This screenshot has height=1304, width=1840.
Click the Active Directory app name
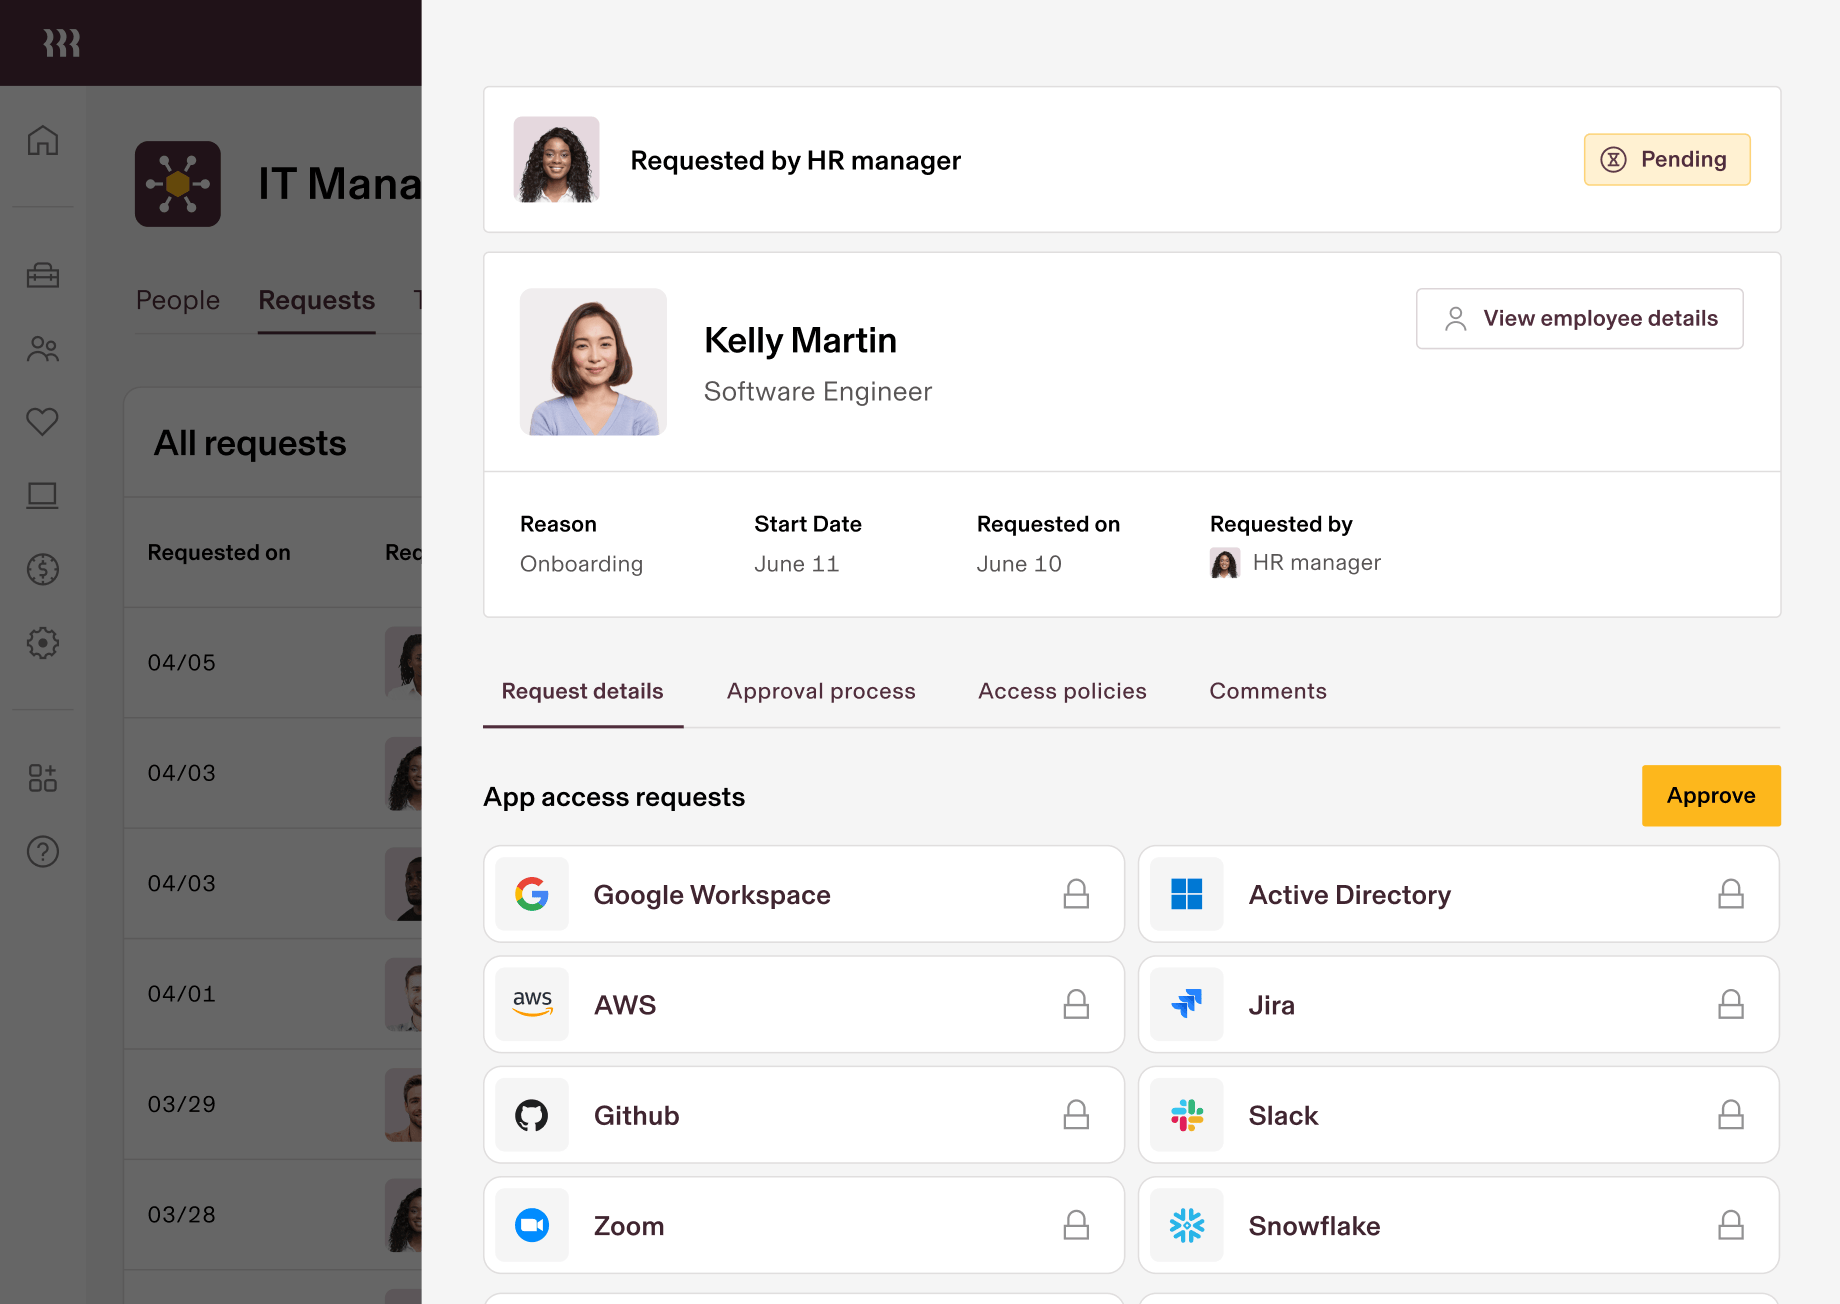point(1350,895)
